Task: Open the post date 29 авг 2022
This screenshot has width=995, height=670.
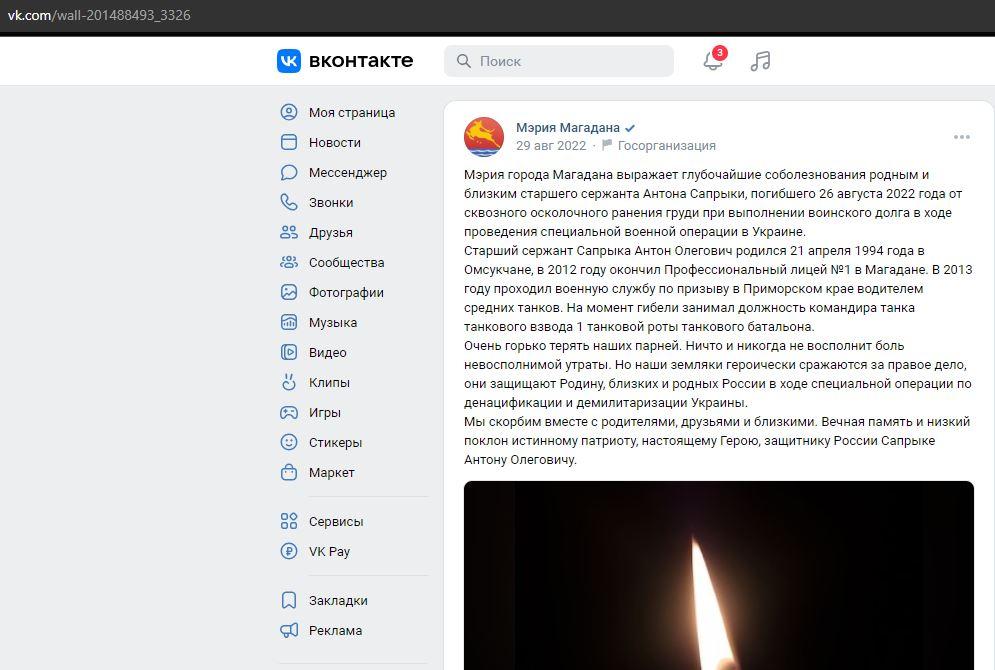Action: click(x=551, y=145)
